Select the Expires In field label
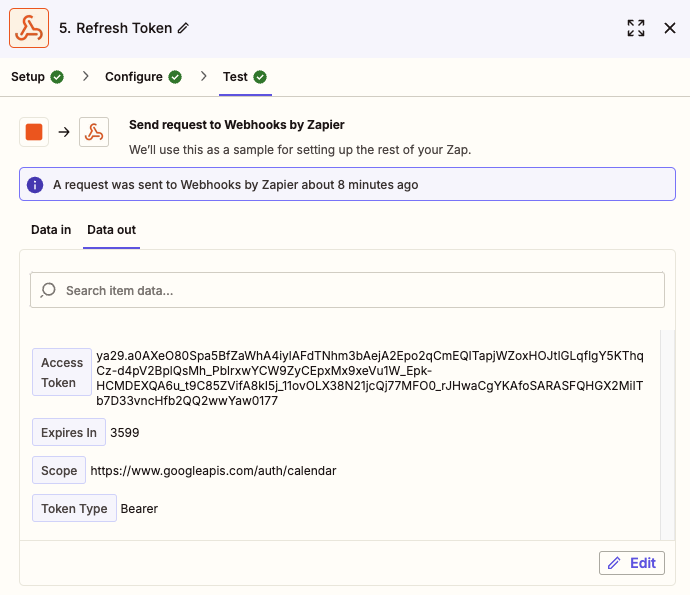690x595 pixels. (69, 432)
